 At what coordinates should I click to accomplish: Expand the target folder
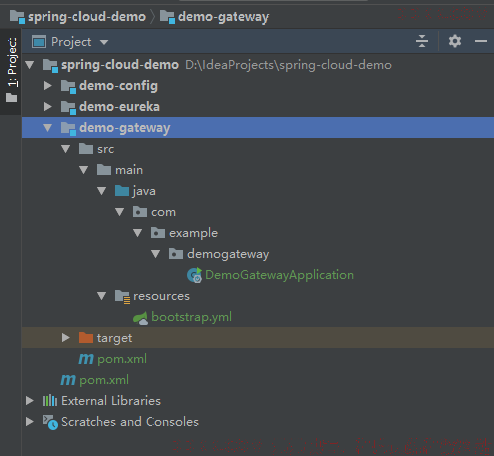pos(66,338)
